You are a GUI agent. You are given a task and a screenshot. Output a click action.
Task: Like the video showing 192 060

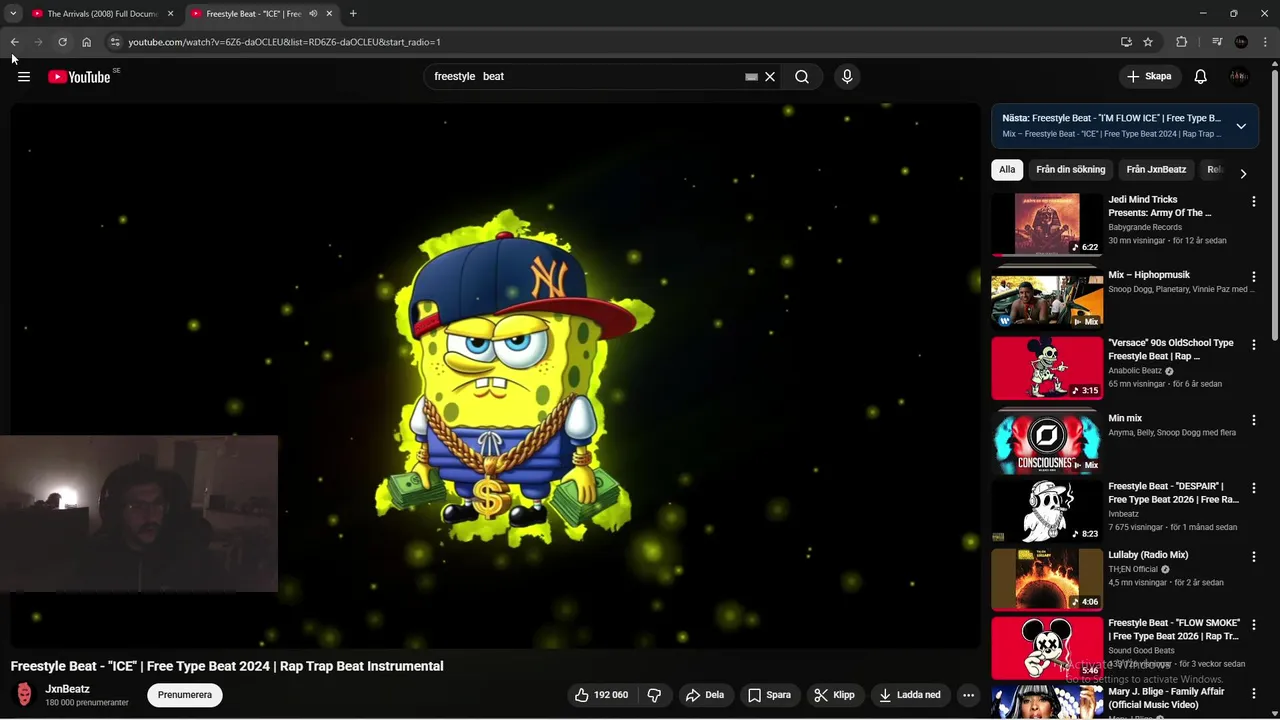(x=602, y=695)
